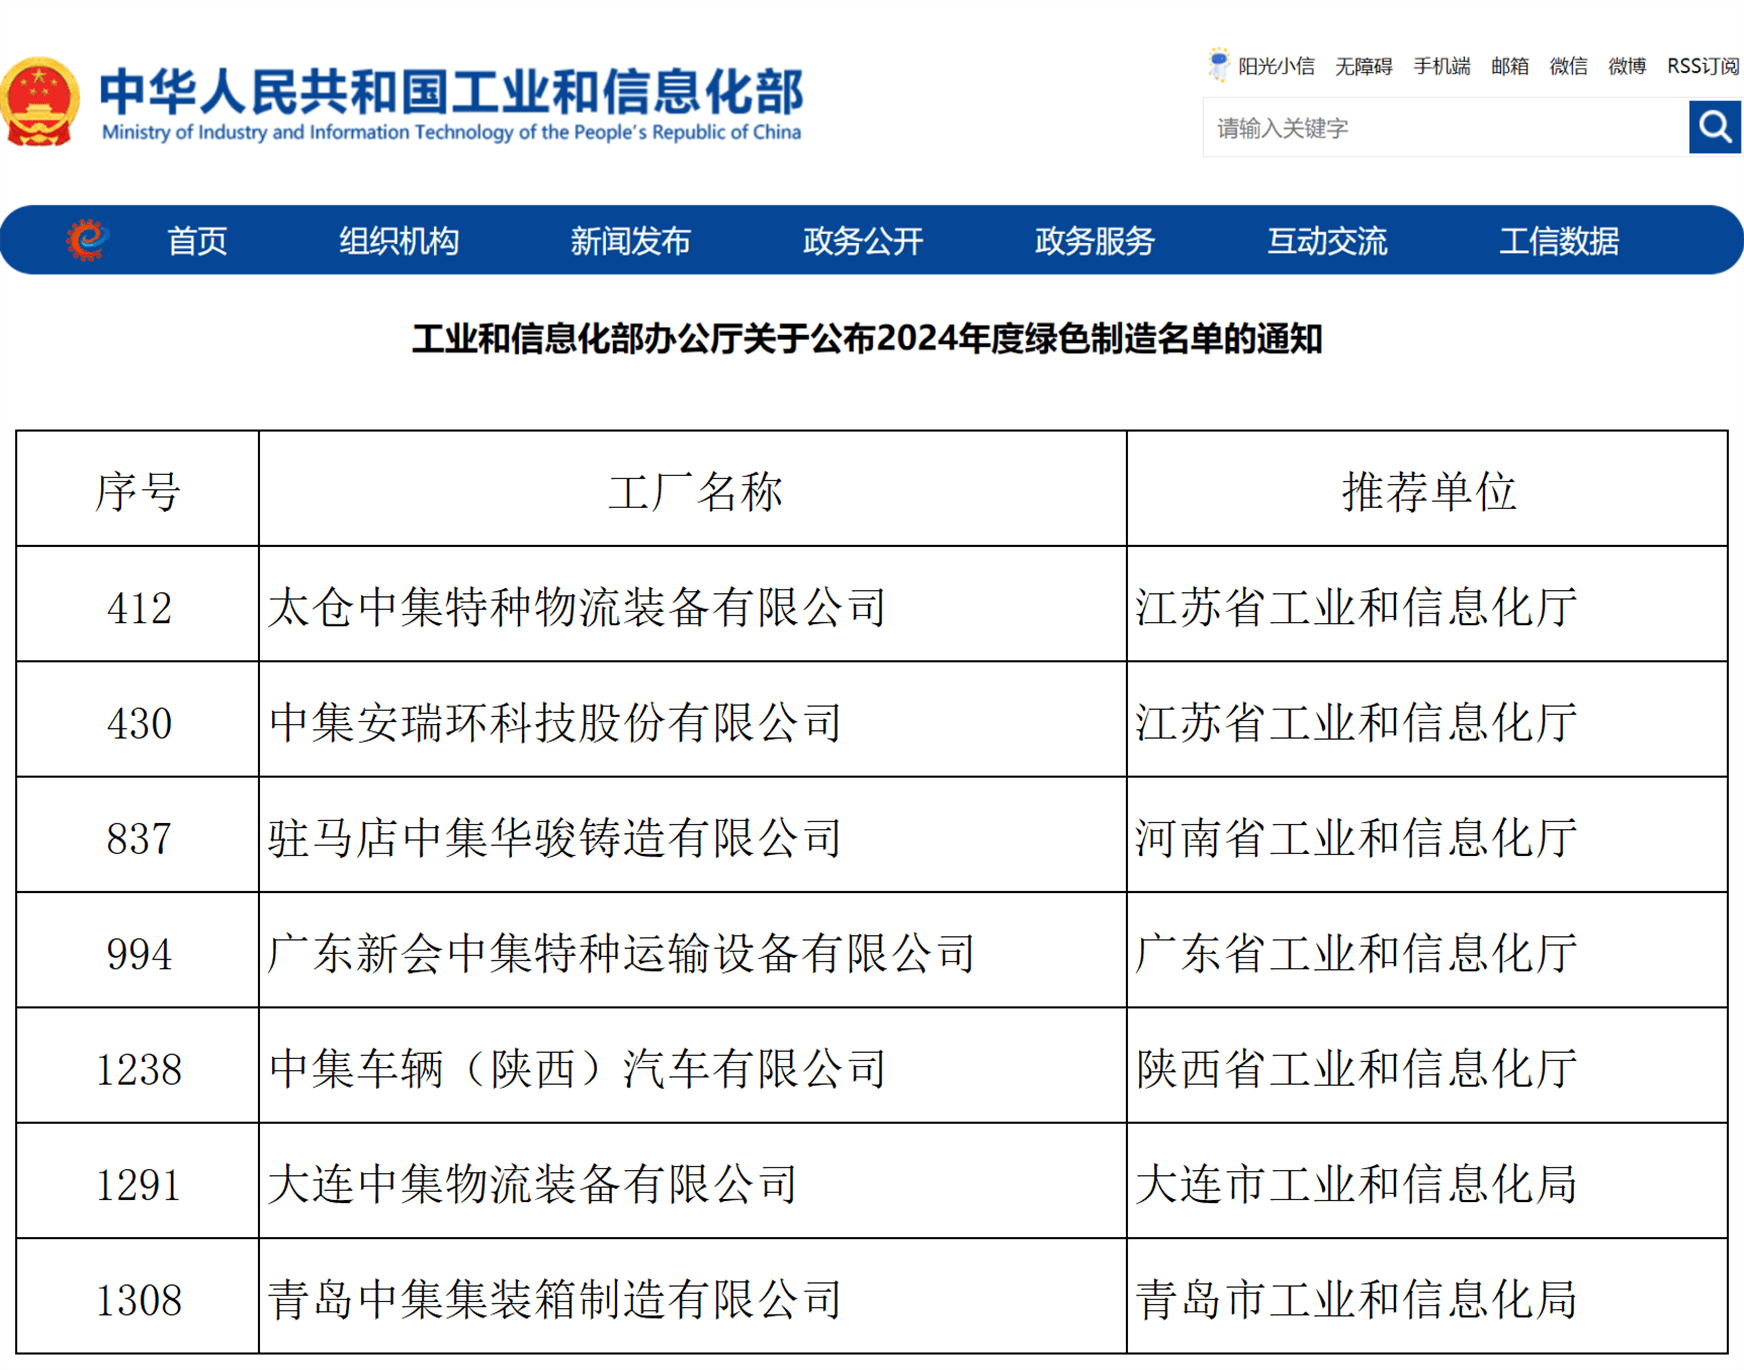The image size is (1744, 1370).
Task: Click the 微信 link
Action: pyautogui.click(x=1569, y=66)
